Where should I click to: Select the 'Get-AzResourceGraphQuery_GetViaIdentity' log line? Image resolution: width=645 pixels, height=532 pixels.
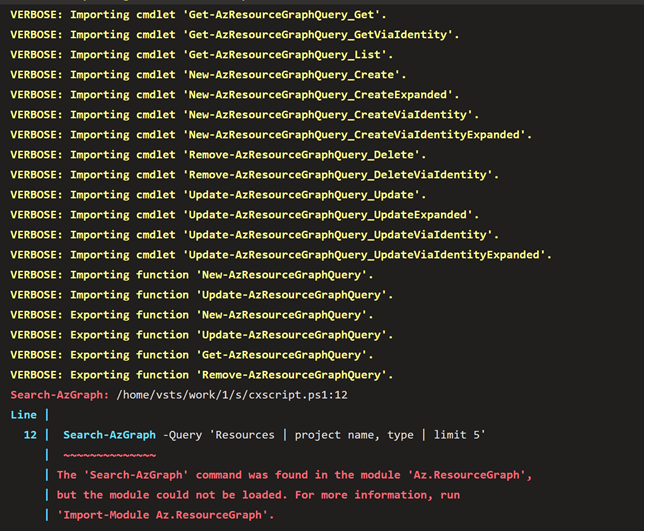(x=235, y=35)
